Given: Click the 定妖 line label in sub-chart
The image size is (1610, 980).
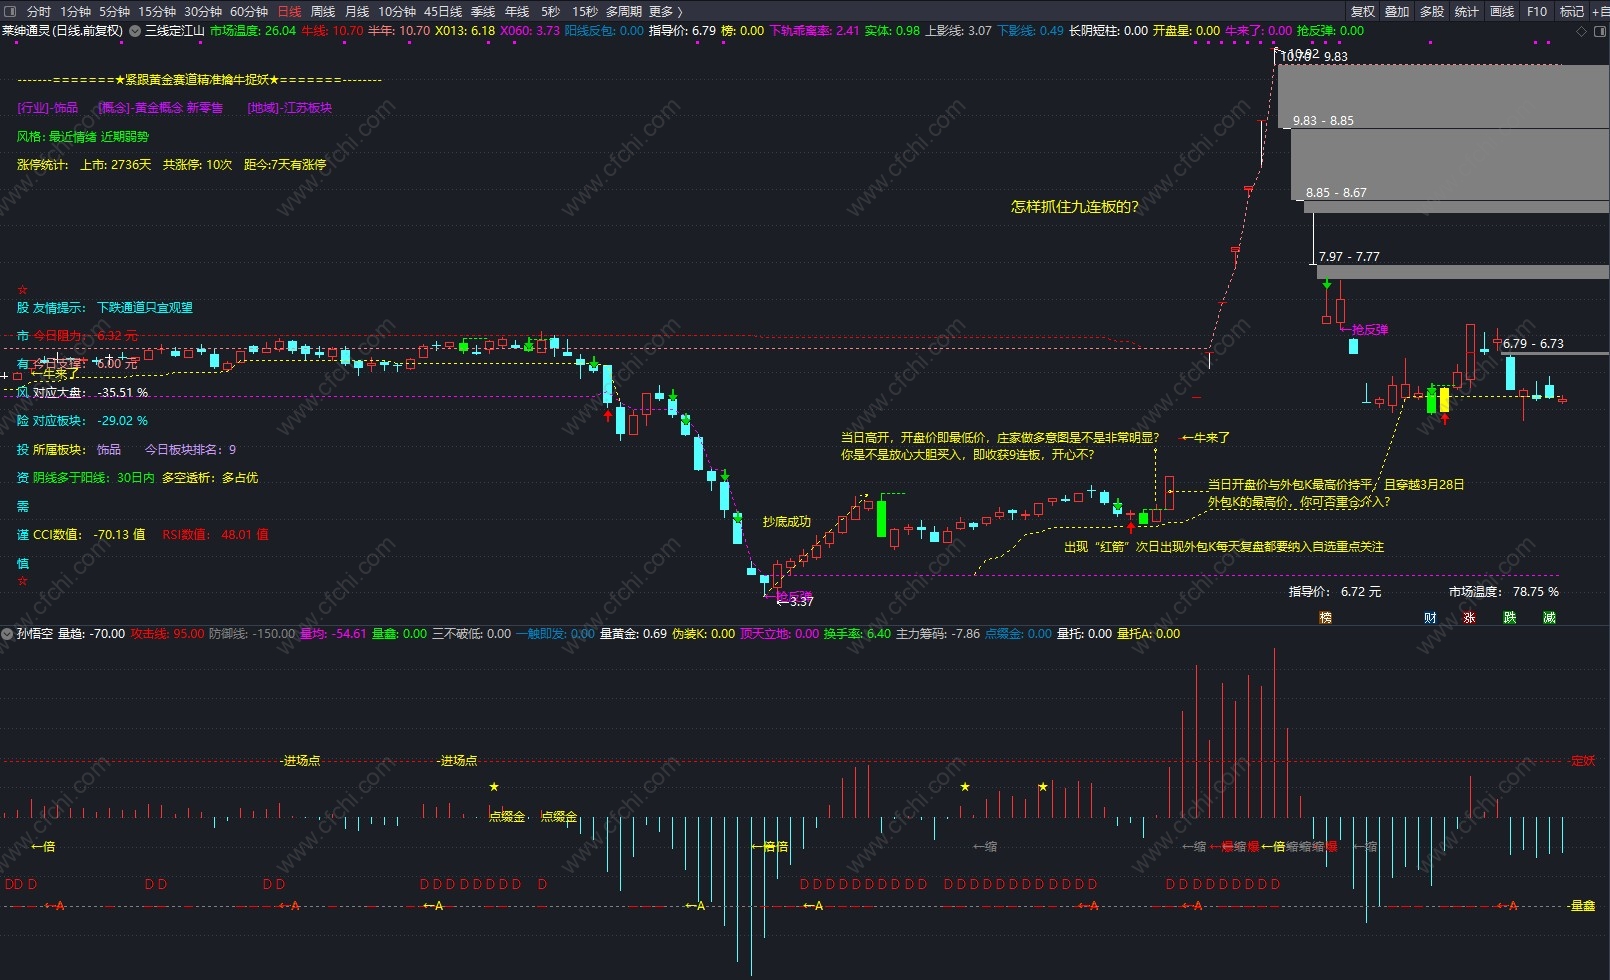Looking at the screenshot, I should click(x=1583, y=761).
